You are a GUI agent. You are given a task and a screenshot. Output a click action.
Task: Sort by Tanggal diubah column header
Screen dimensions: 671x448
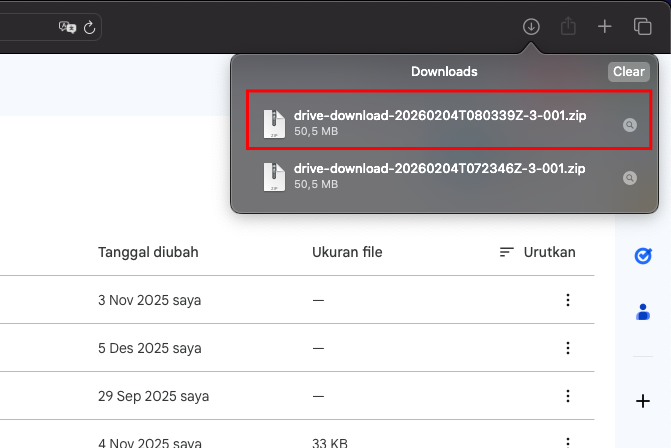148,252
